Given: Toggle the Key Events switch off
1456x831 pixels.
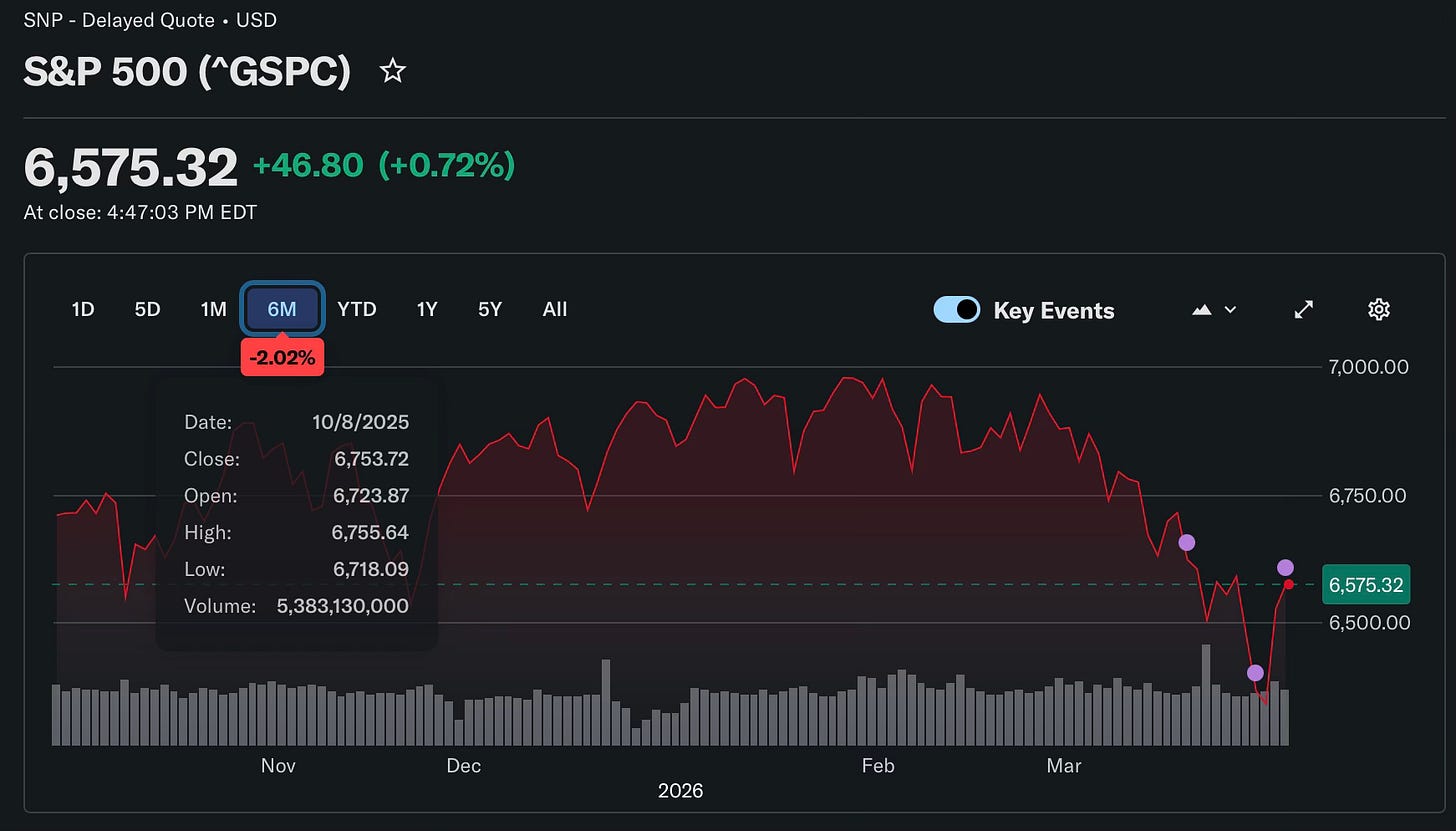Looking at the screenshot, I should [x=956, y=310].
